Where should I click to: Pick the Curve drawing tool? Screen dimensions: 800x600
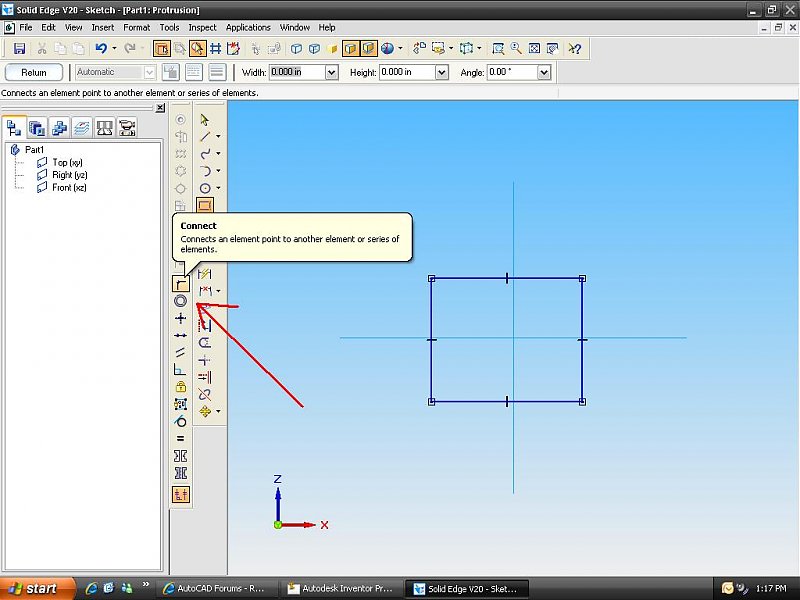click(x=205, y=154)
